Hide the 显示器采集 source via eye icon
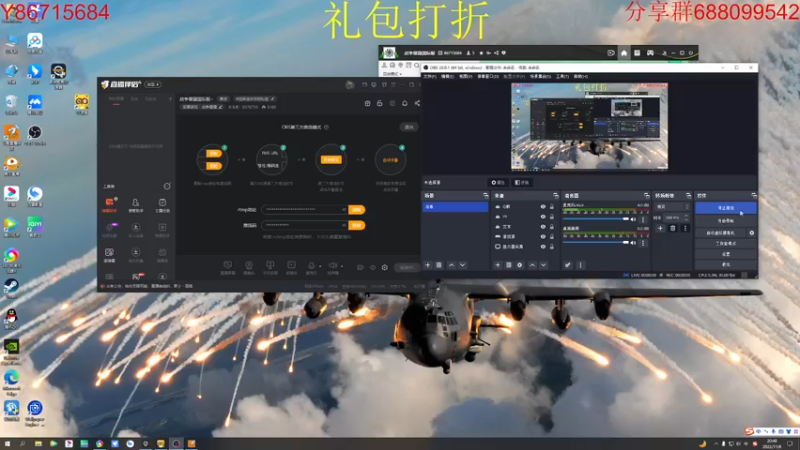Image resolution: width=800 pixels, height=450 pixels. click(543, 246)
